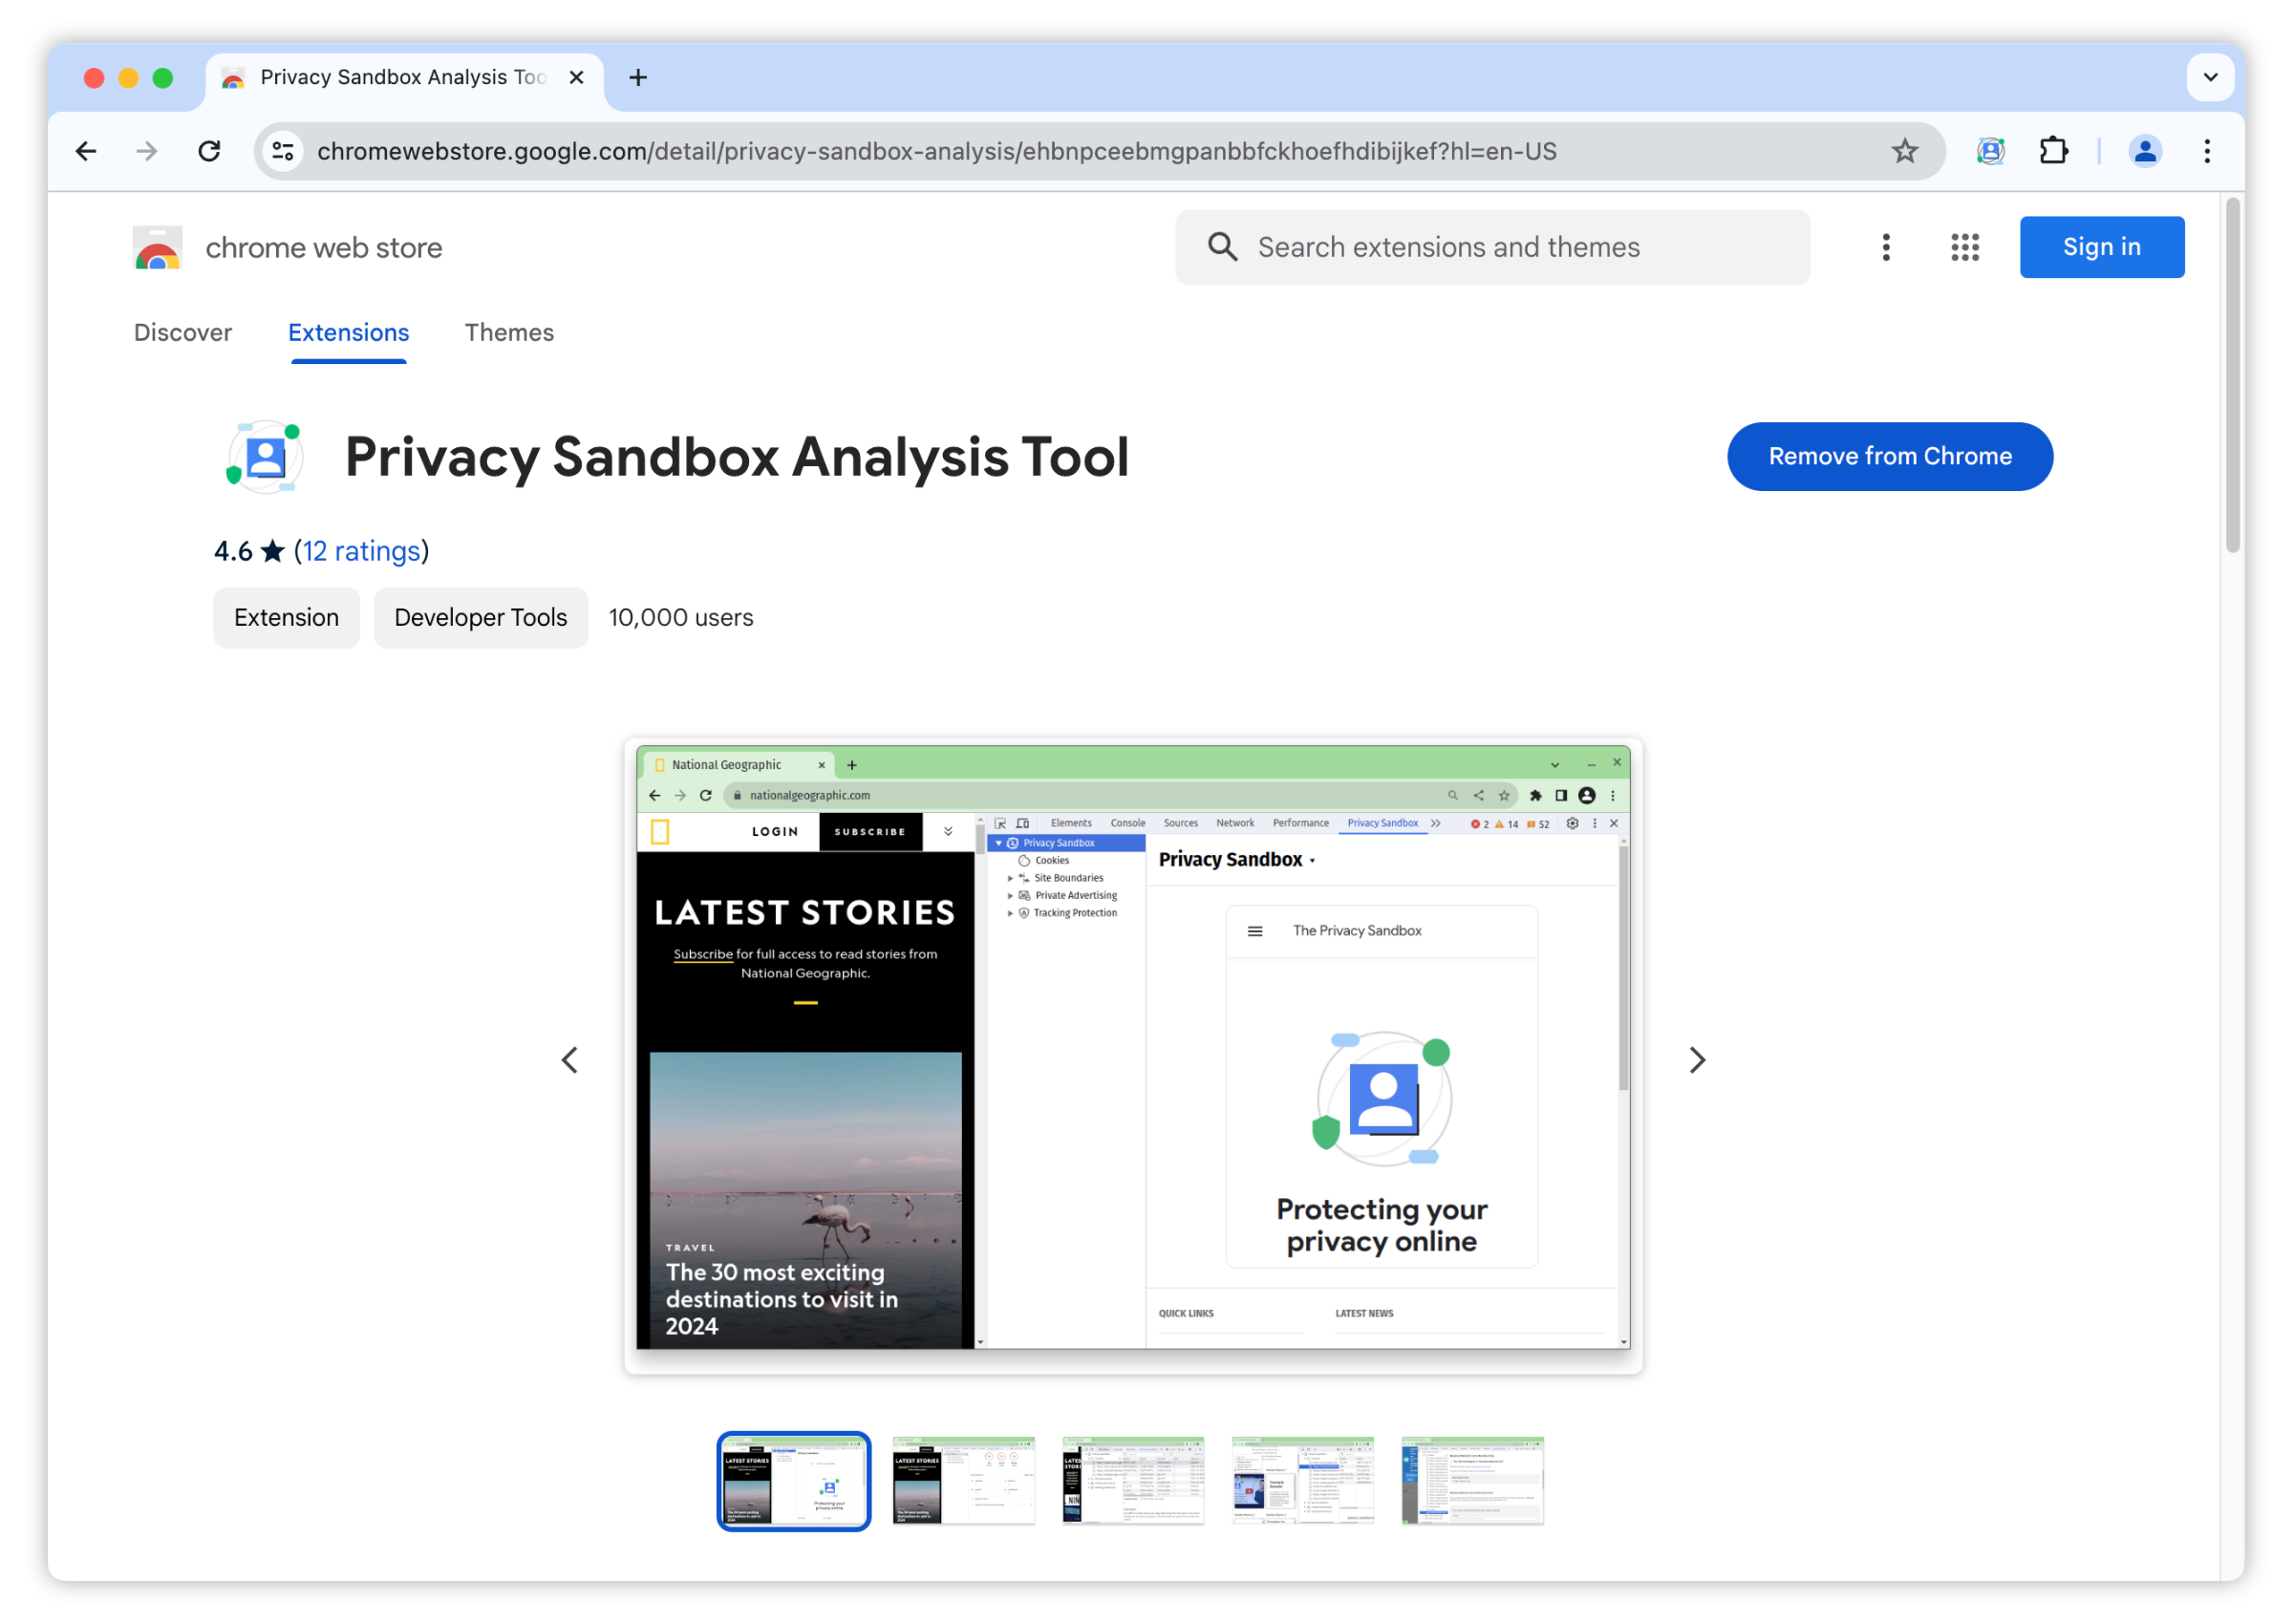
Task: Click the Privacy Sandbox Analysis Tool icon
Action: coord(265,457)
